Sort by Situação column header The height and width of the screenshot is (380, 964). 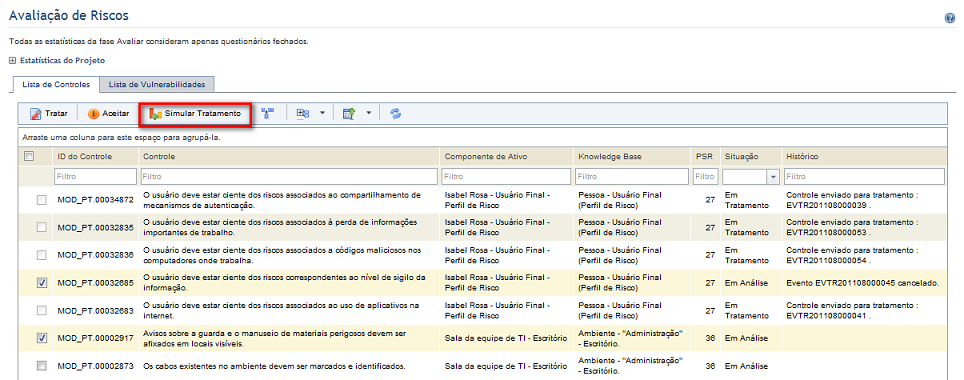tap(741, 157)
